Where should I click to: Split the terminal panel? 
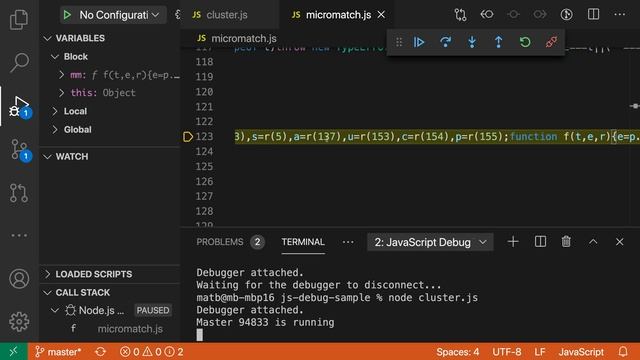[540, 242]
